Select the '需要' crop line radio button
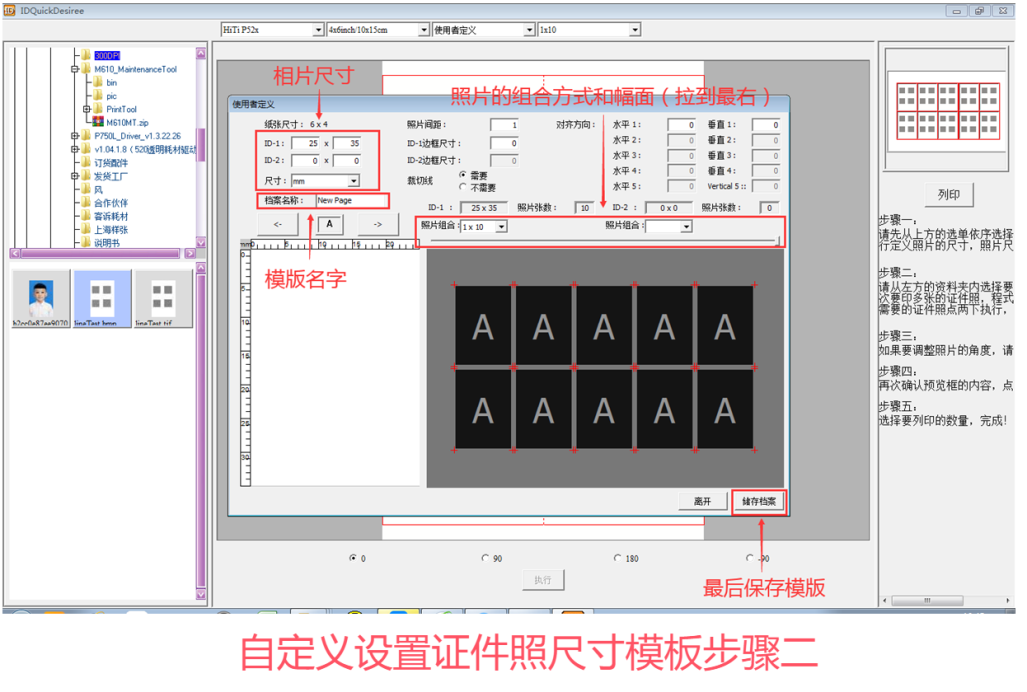 pos(462,174)
